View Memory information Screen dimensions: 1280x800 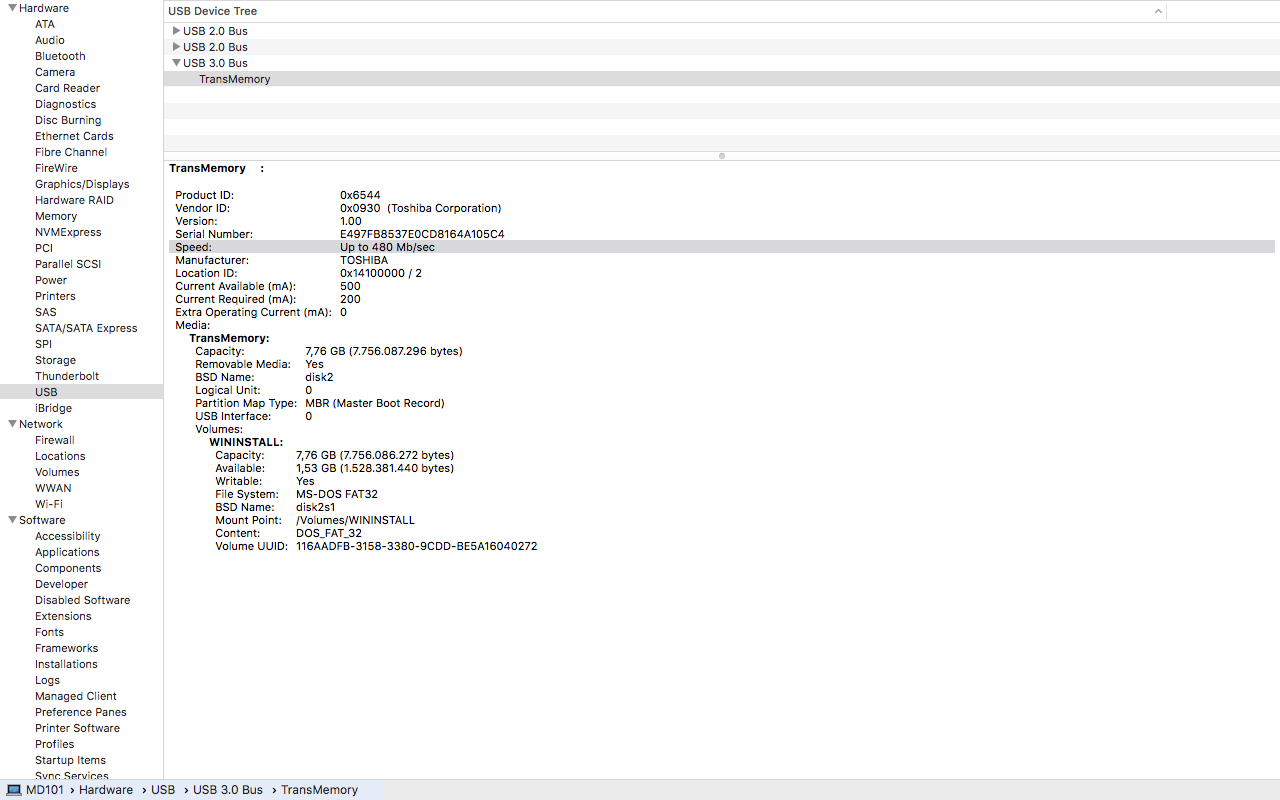pyautogui.click(x=56, y=216)
